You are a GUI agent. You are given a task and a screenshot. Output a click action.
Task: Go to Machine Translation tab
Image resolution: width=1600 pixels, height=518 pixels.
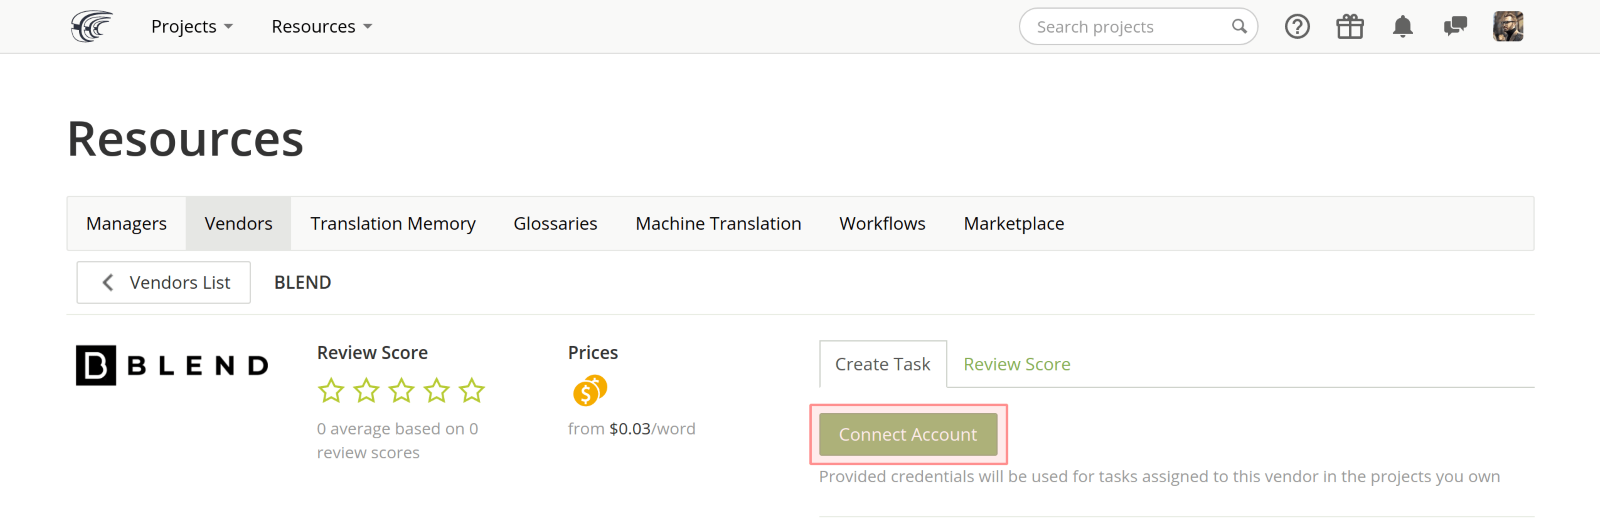pos(718,224)
